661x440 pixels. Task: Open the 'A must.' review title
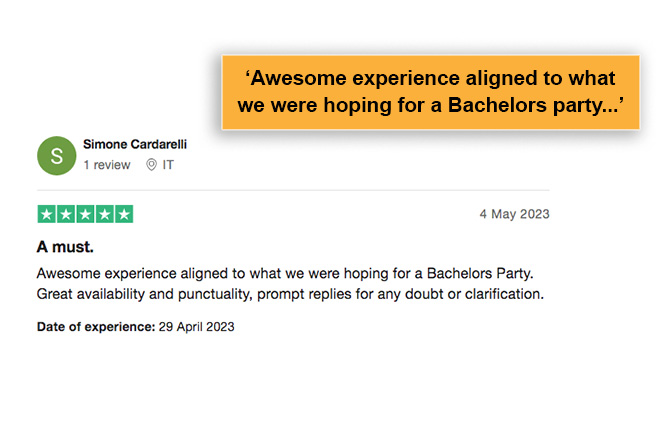pos(65,247)
